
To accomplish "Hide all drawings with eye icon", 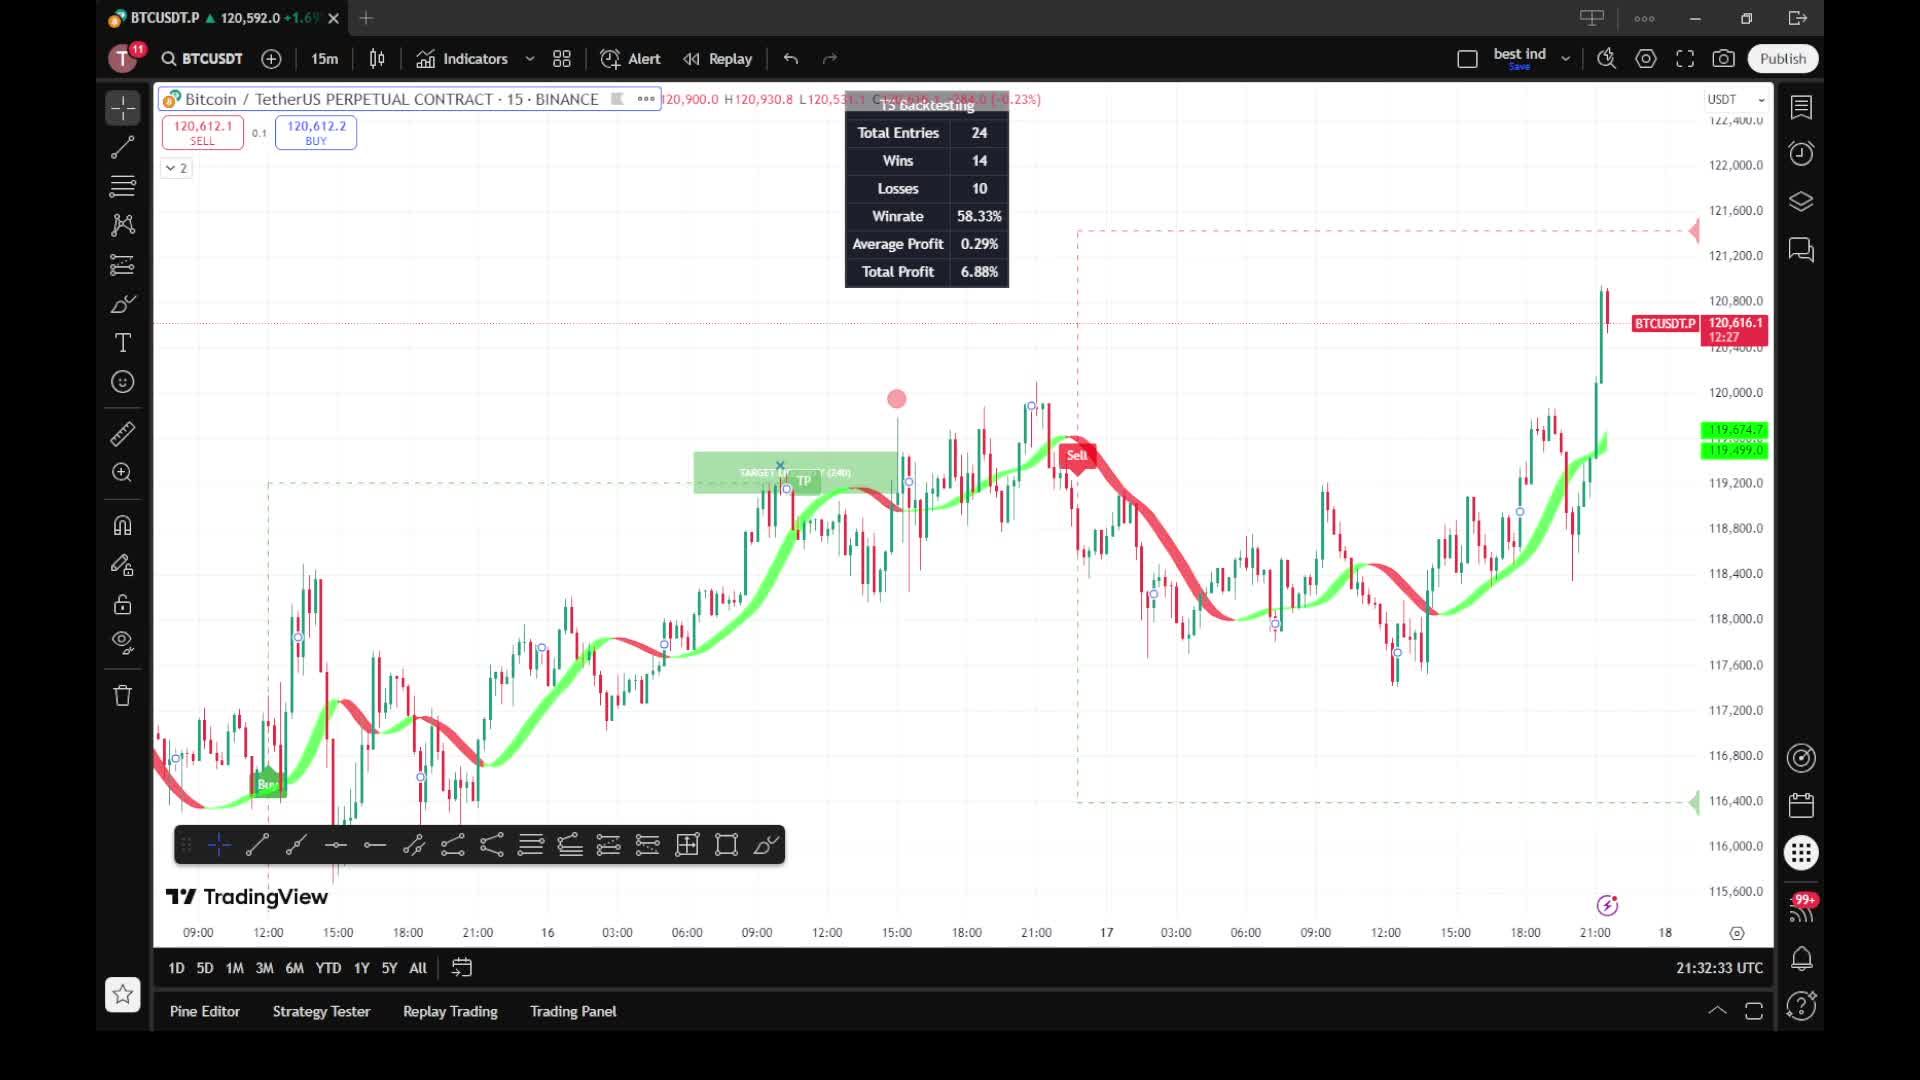I will (123, 643).
